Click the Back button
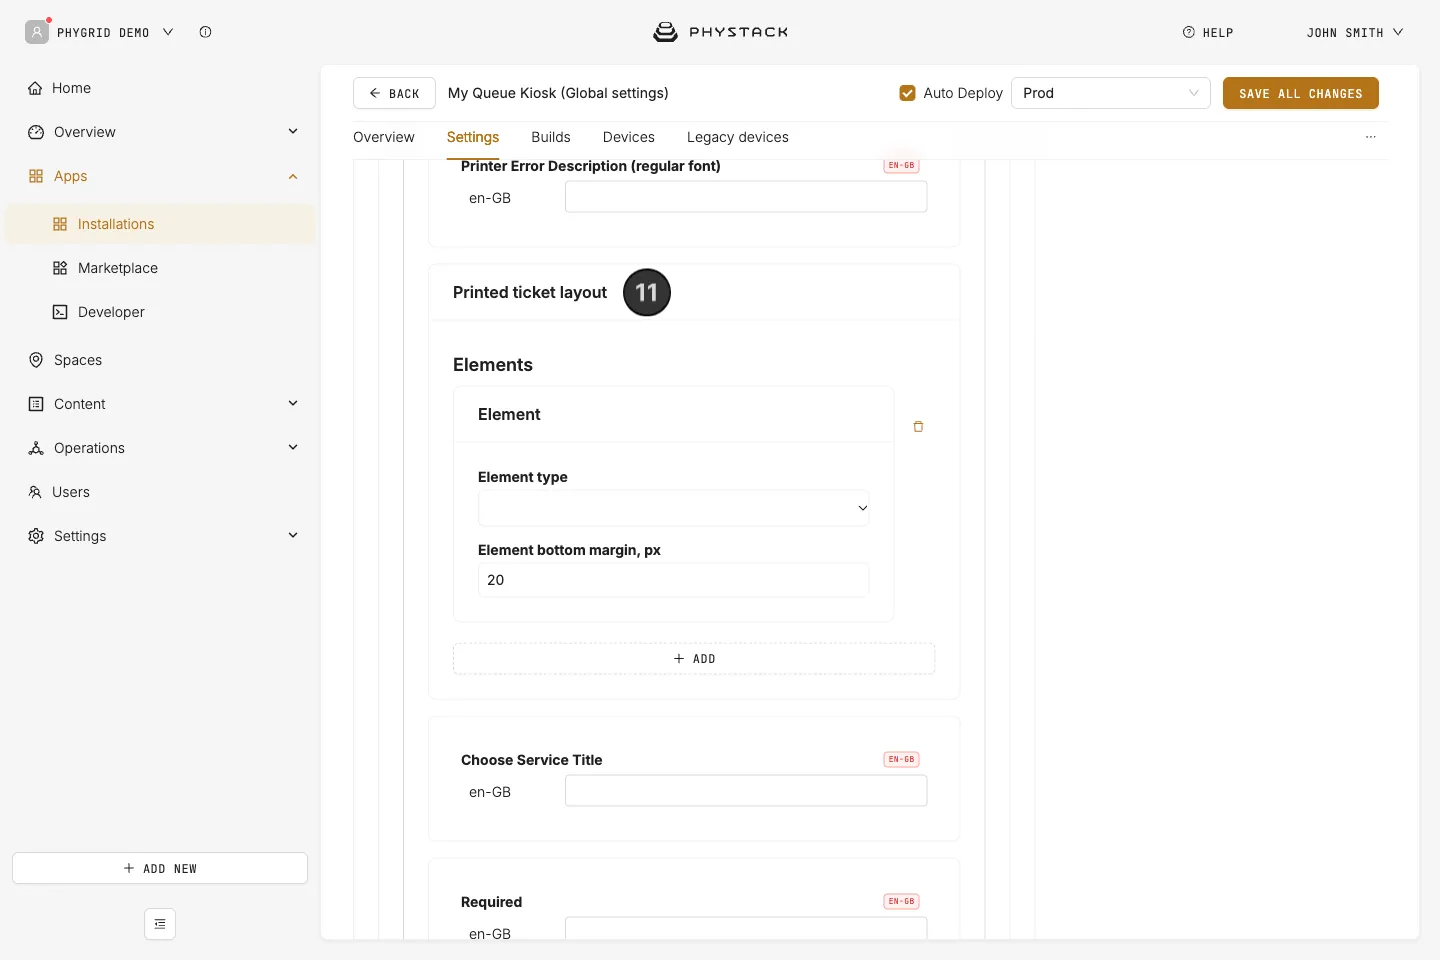Screen dimensions: 1440x960 [x=394, y=93]
